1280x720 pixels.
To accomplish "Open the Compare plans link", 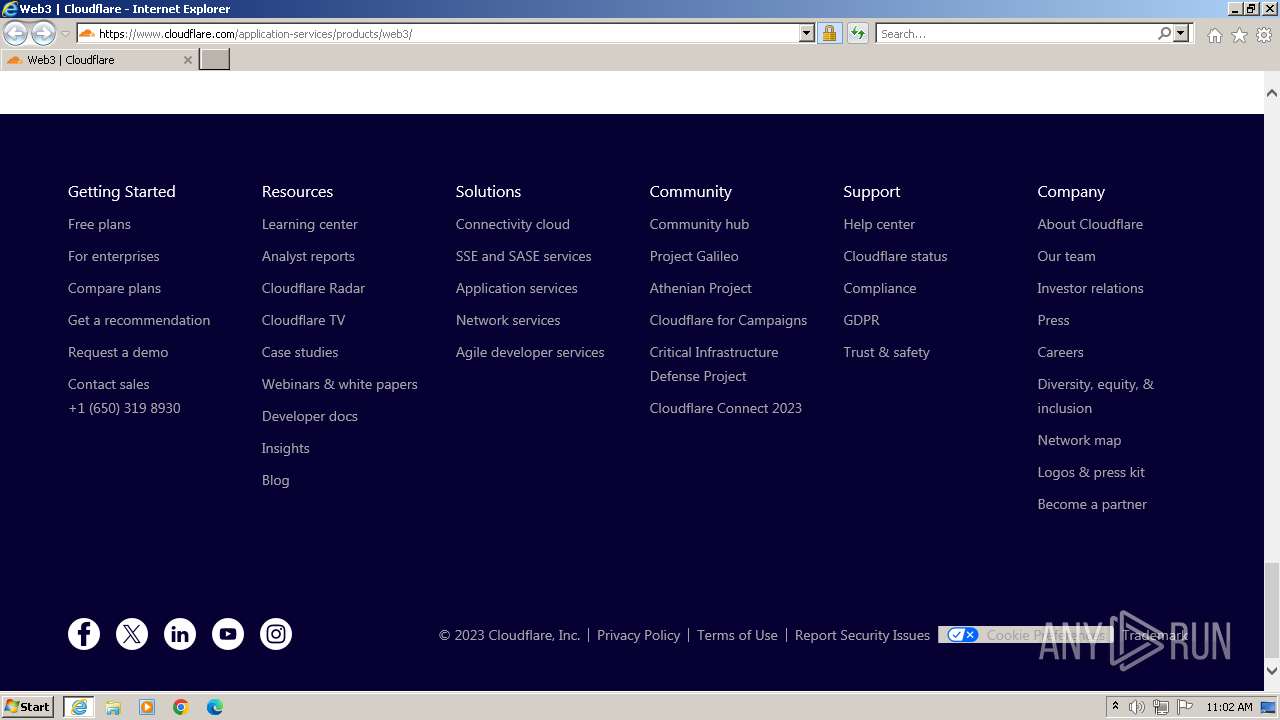I will 114,288.
